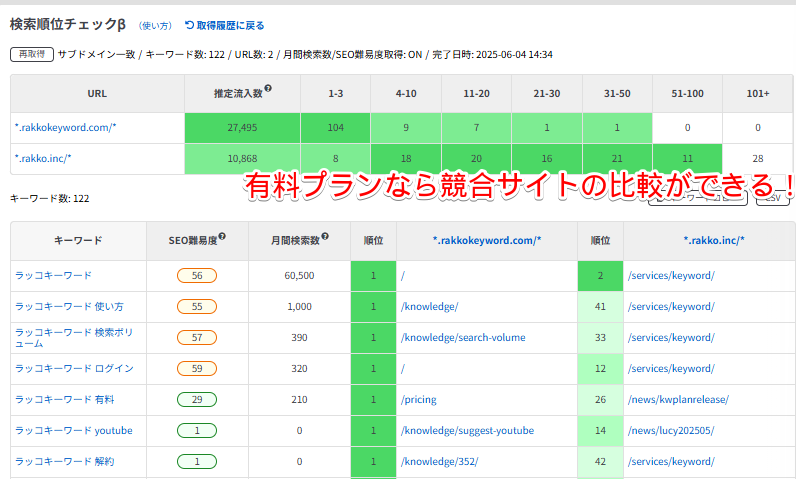Viewport: 809px width, 479px height.
Task: Open keyword ラッコキーワード 検索ボリューム link
Action: tap(74, 338)
